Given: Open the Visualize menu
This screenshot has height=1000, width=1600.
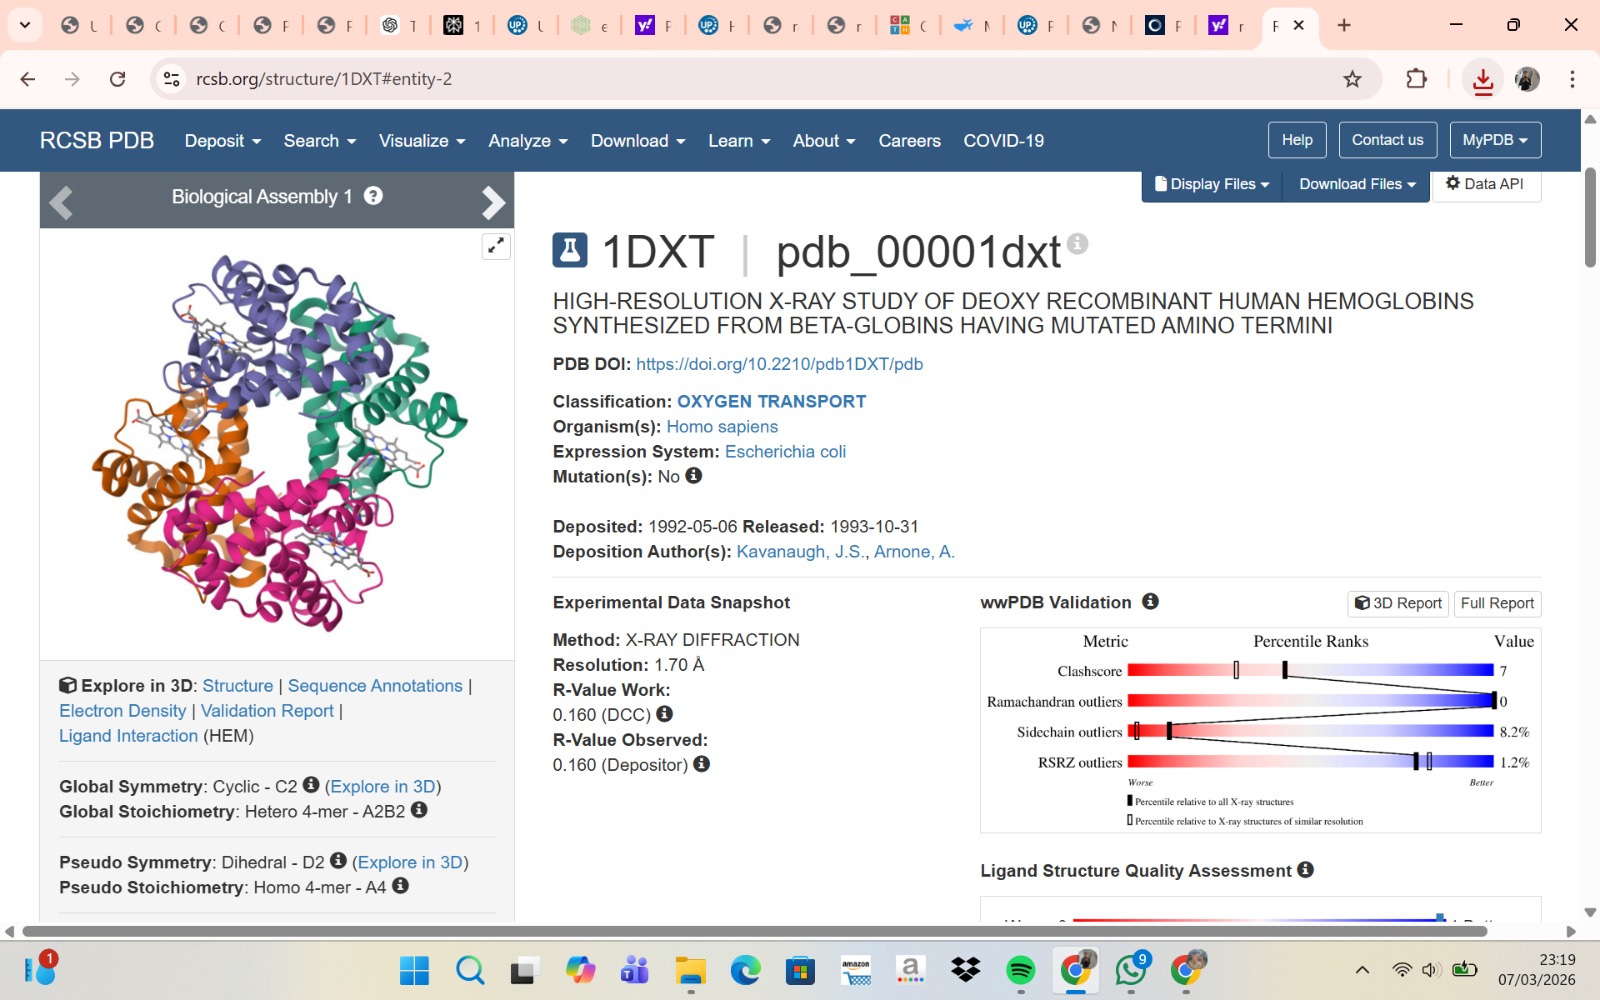Looking at the screenshot, I should [421, 141].
